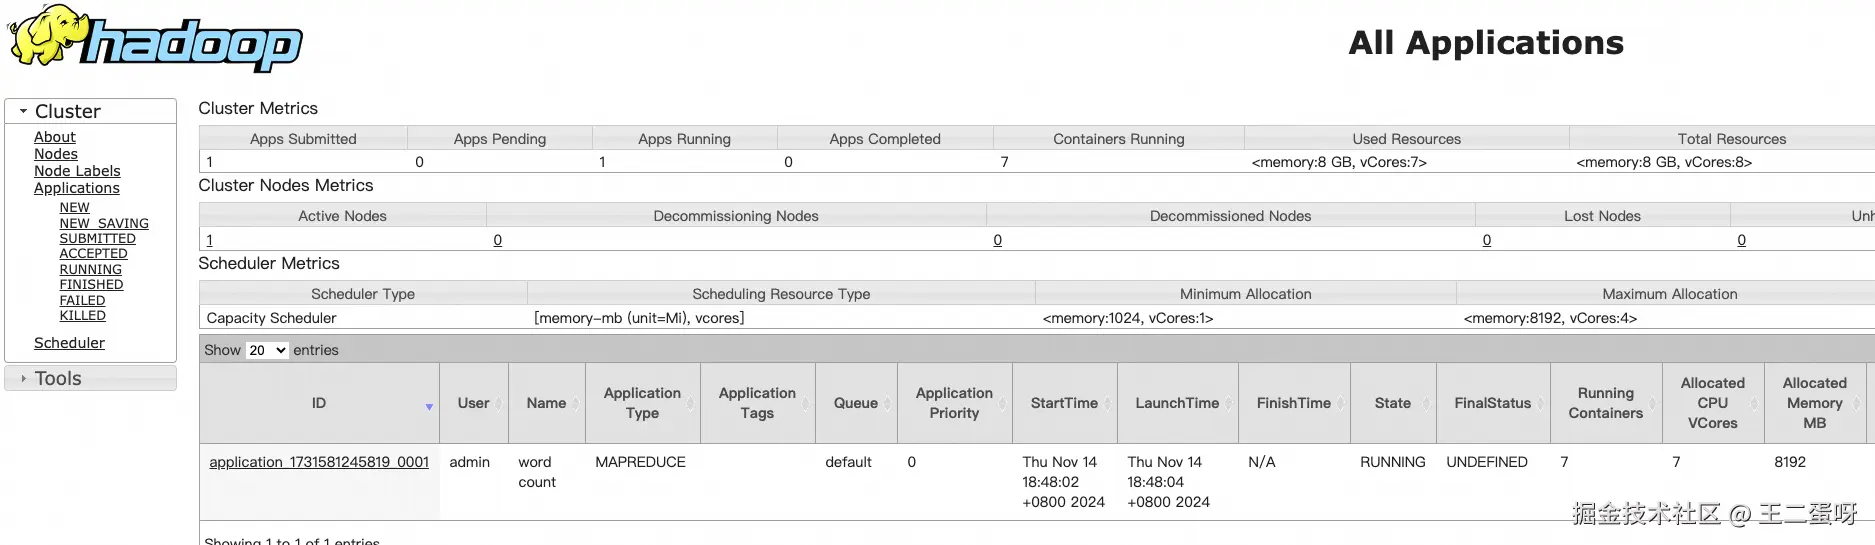
Task: Click the Maximum Allocation value
Action: click(1550, 318)
